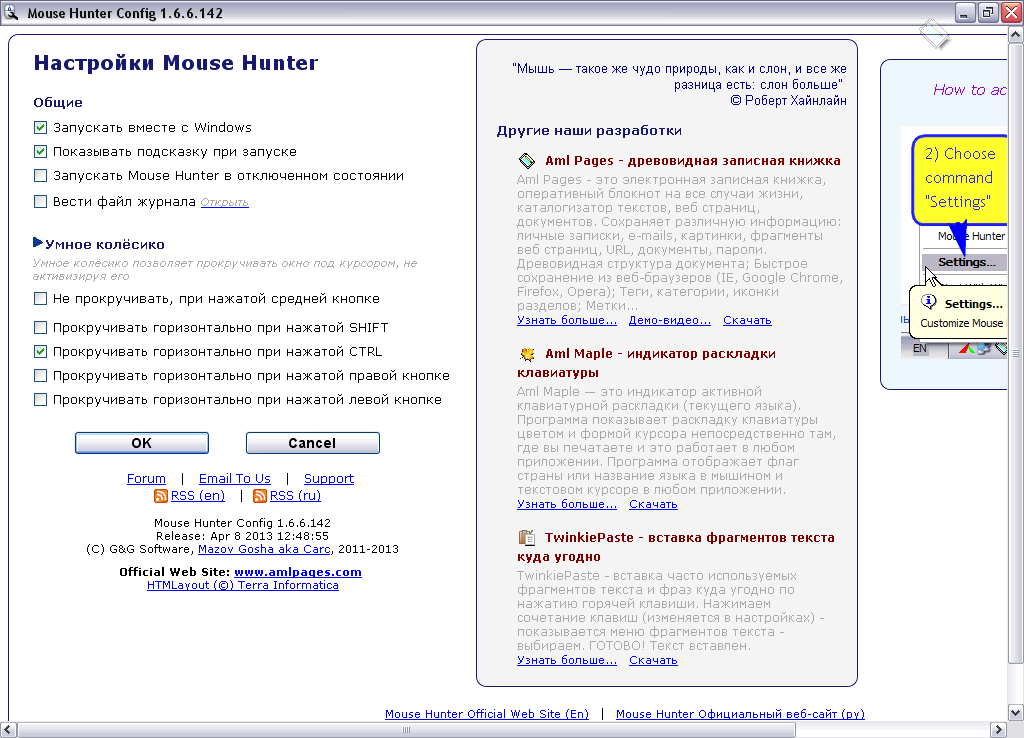Disable horizontal scrolling with CTRL checkbox
This screenshot has height=738, width=1024.
pyautogui.click(x=40, y=351)
